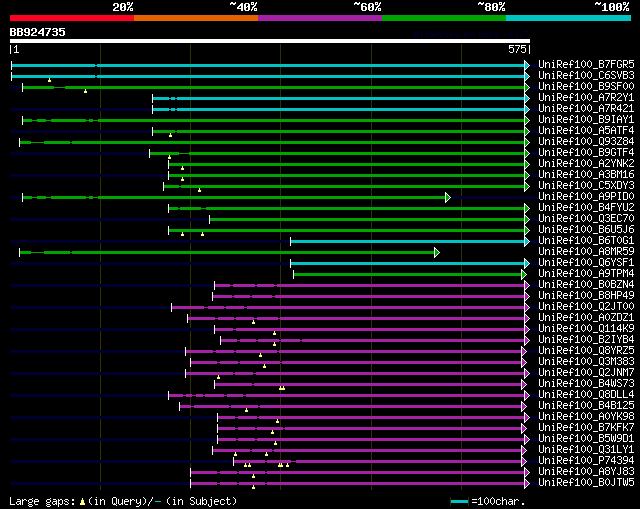Select the UniRef100_C5XDY3 label
640x509 pixels.
(x=586, y=186)
